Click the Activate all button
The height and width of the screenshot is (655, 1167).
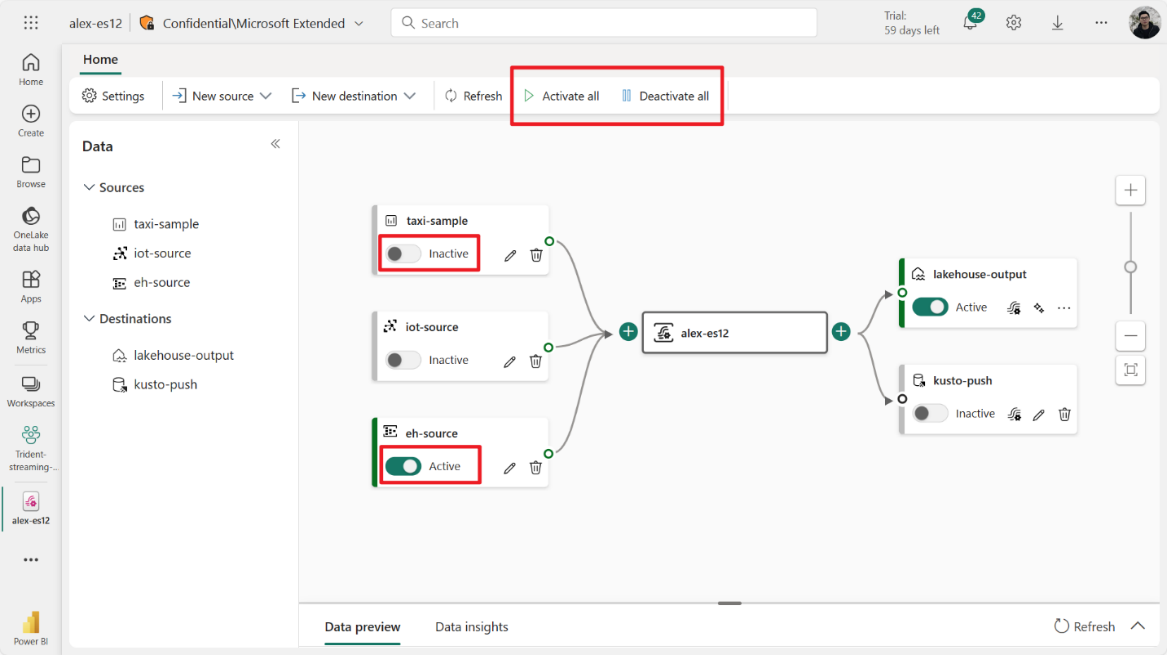click(561, 96)
